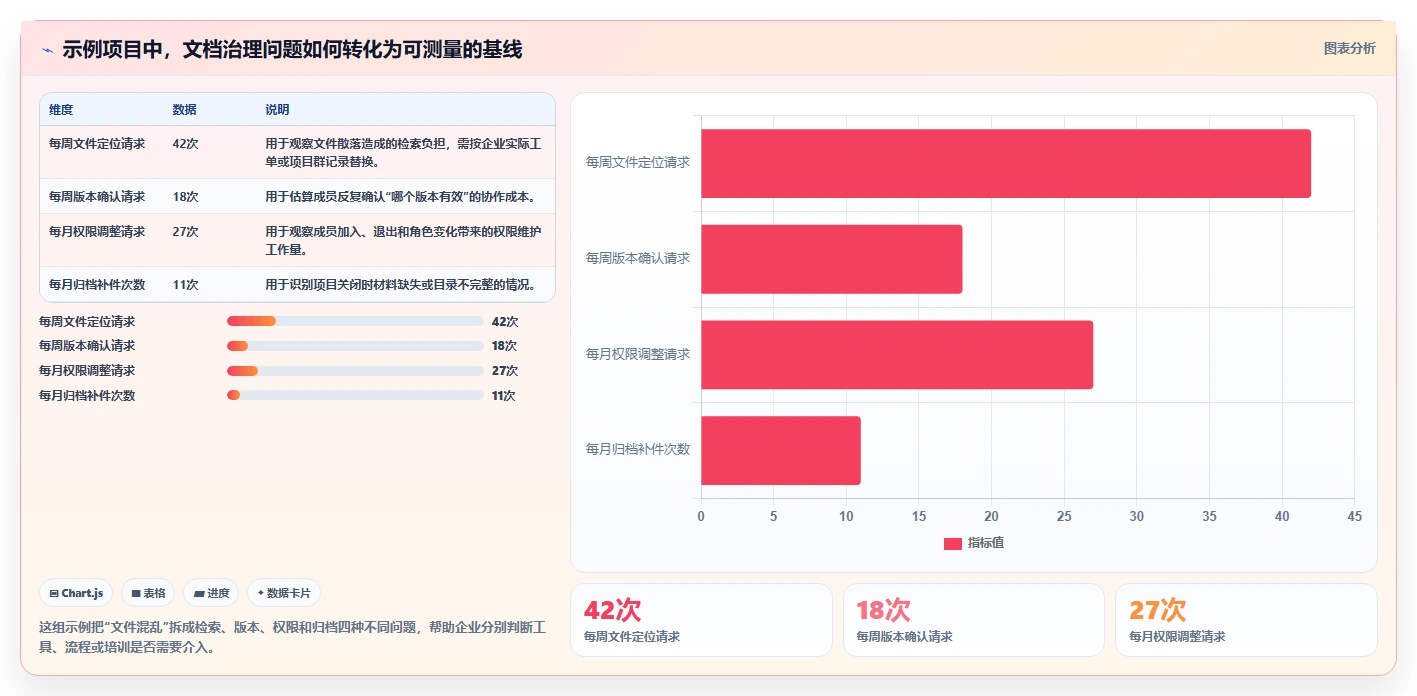The width and height of the screenshot is (1417, 696).
Task: Click the summary paragraph starting 这组示例
Action: pos(293,637)
